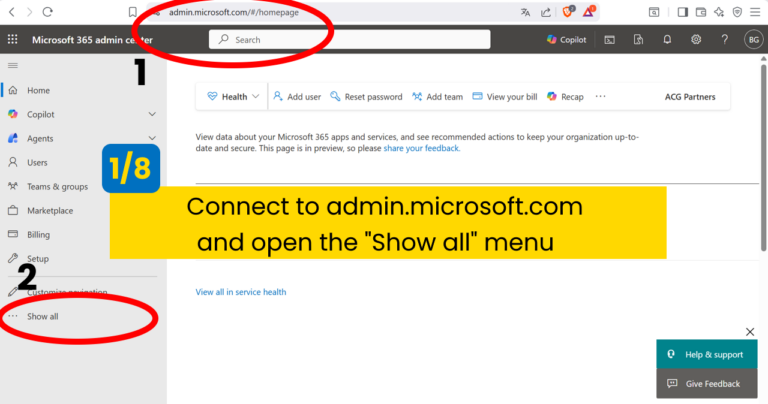This screenshot has height=404, width=768.
Task: Click the Add user button
Action: (x=296, y=97)
